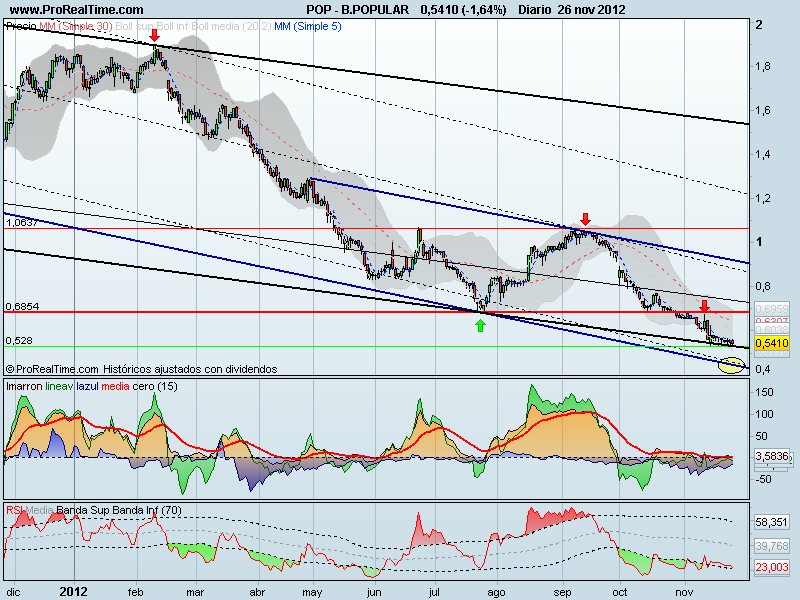
Task: Click the Boll inf legend entry
Action: [172, 26]
